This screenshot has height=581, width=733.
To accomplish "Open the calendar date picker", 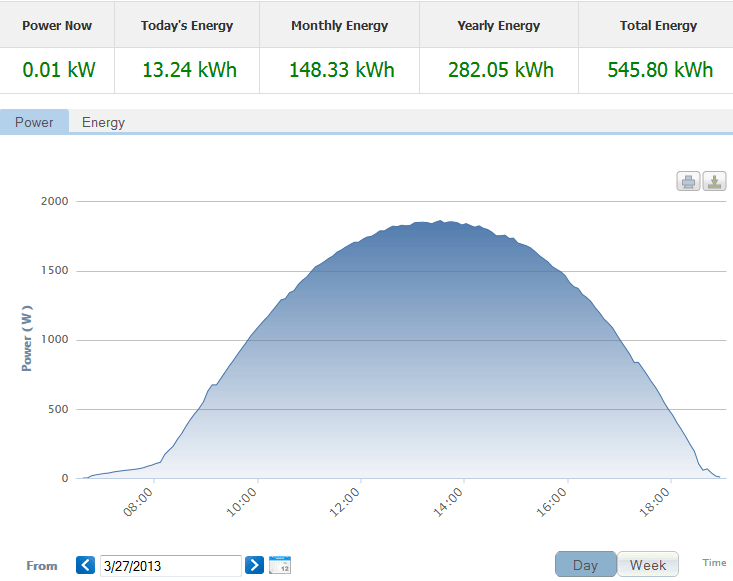I will point(280,565).
